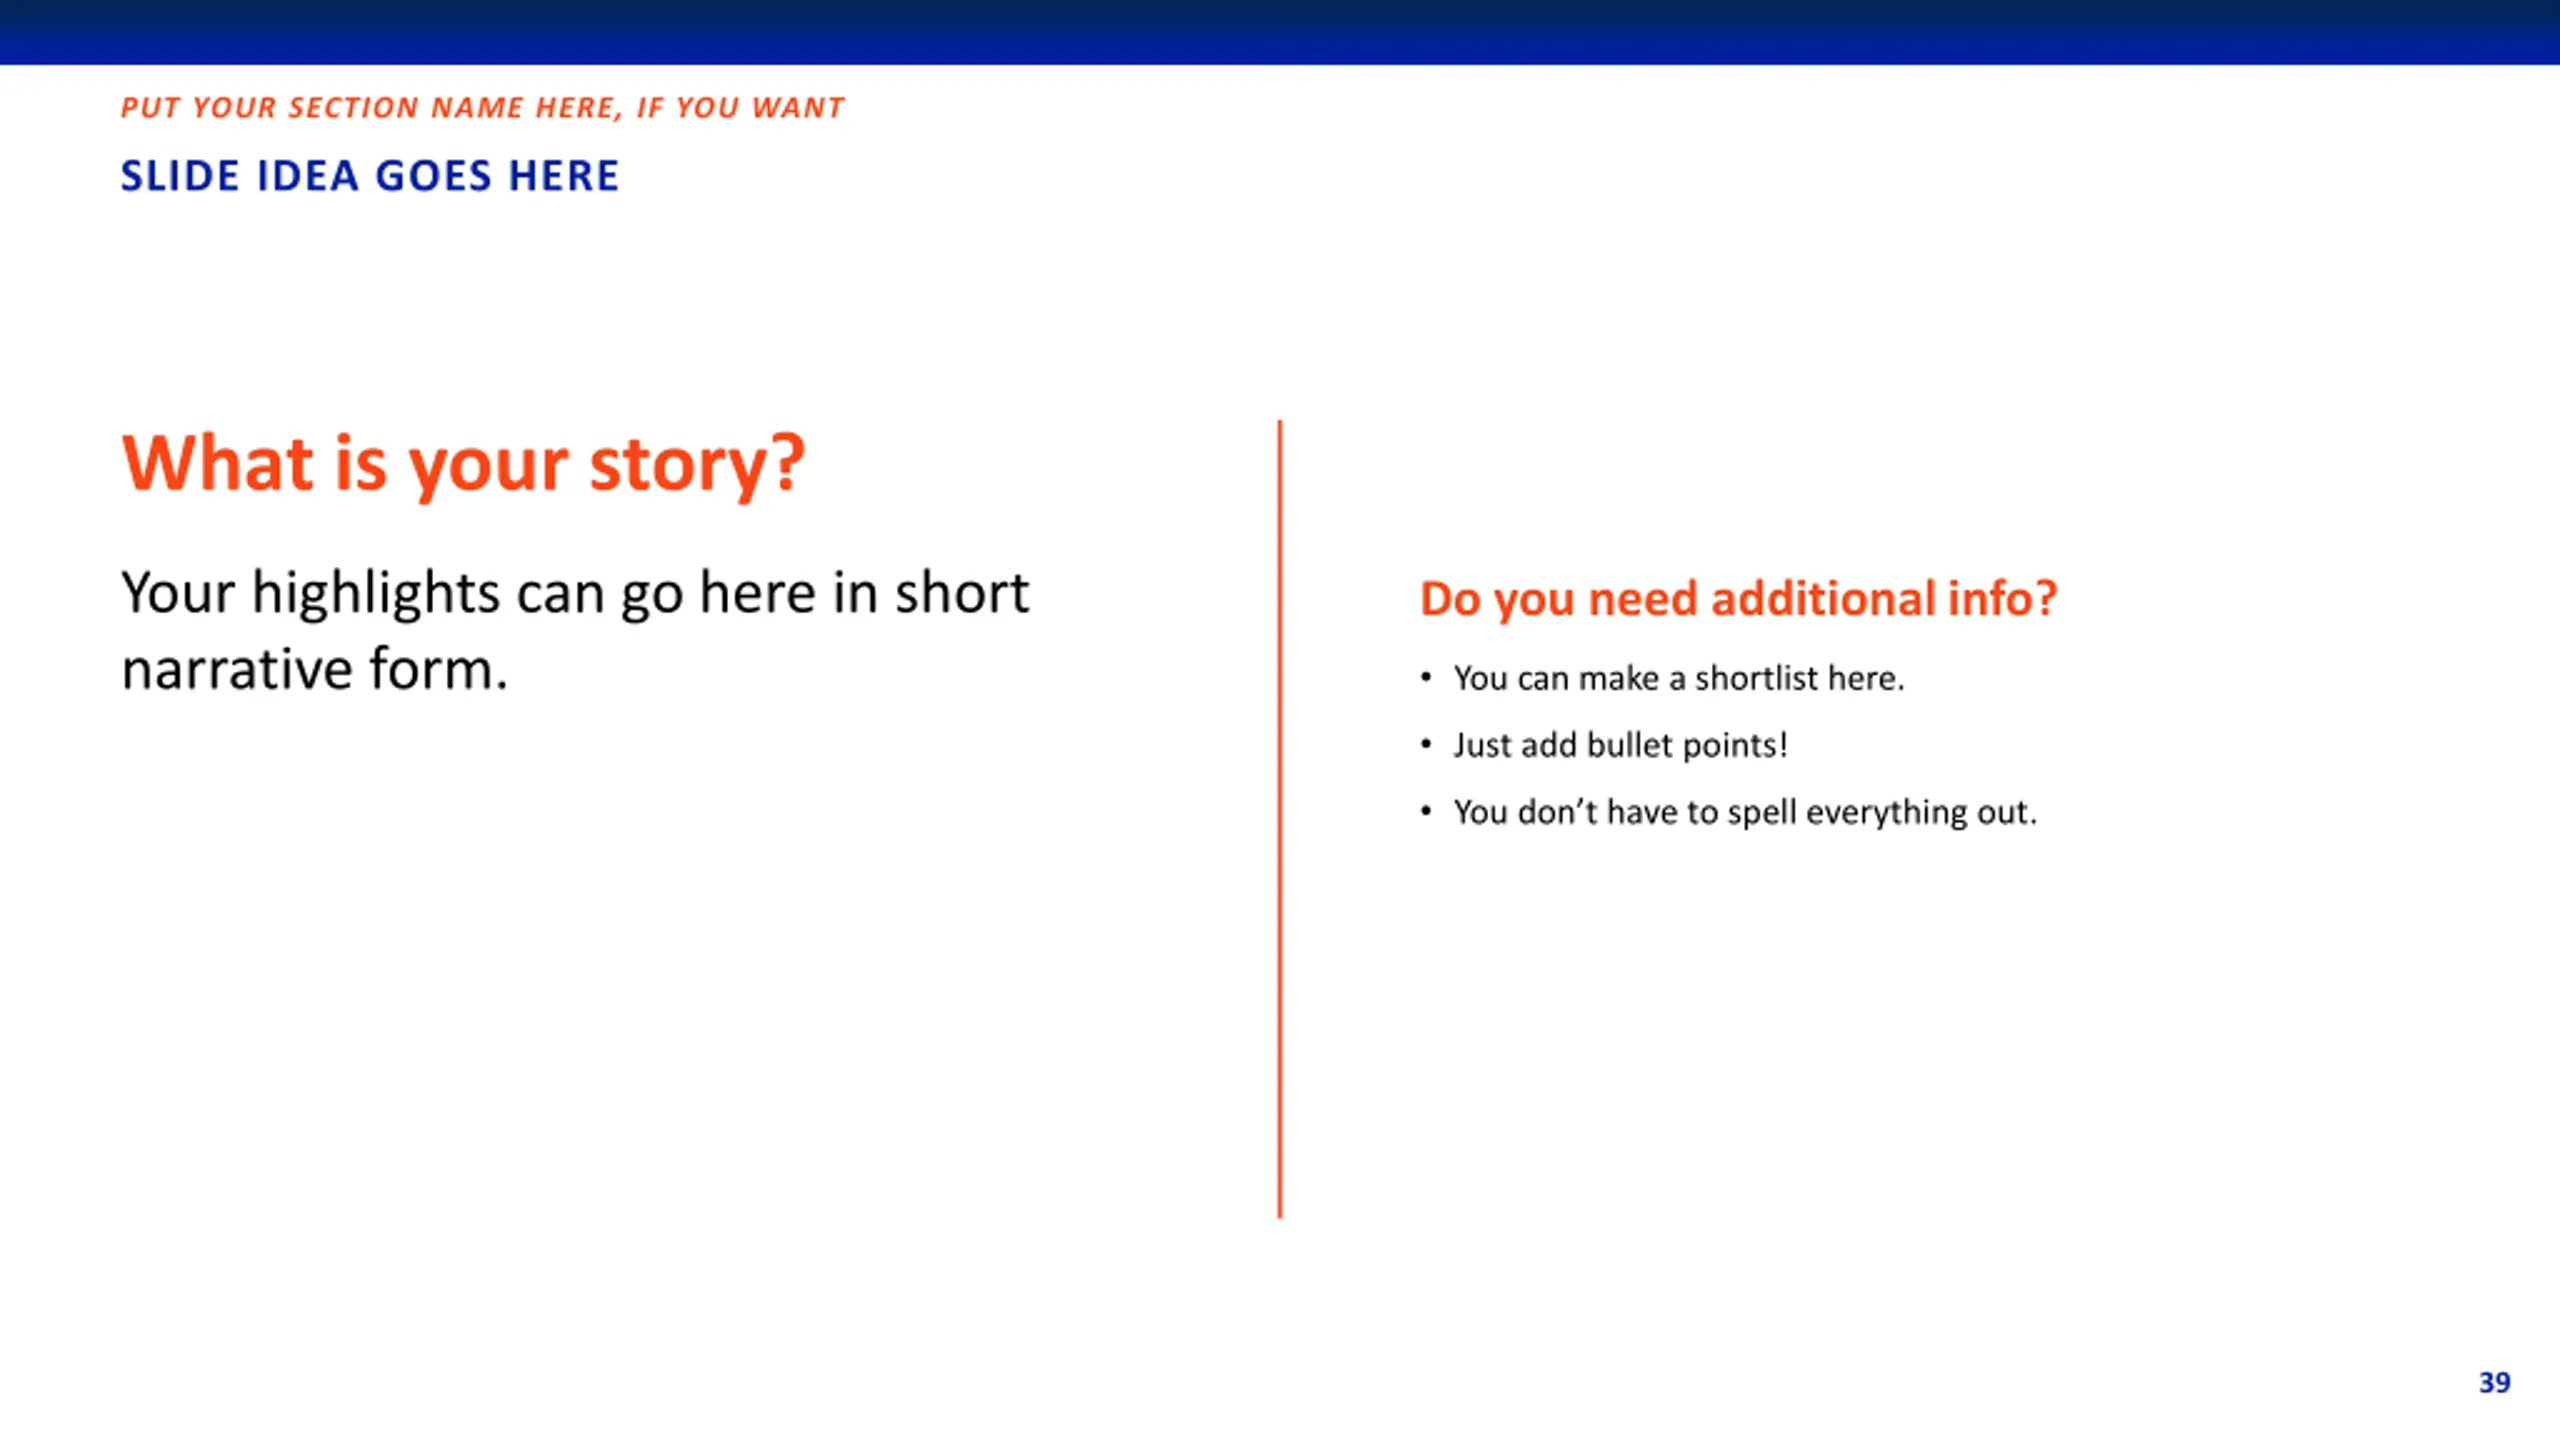Click the 'What is your story?' heading

pyautogui.click(x=463, y=464)
